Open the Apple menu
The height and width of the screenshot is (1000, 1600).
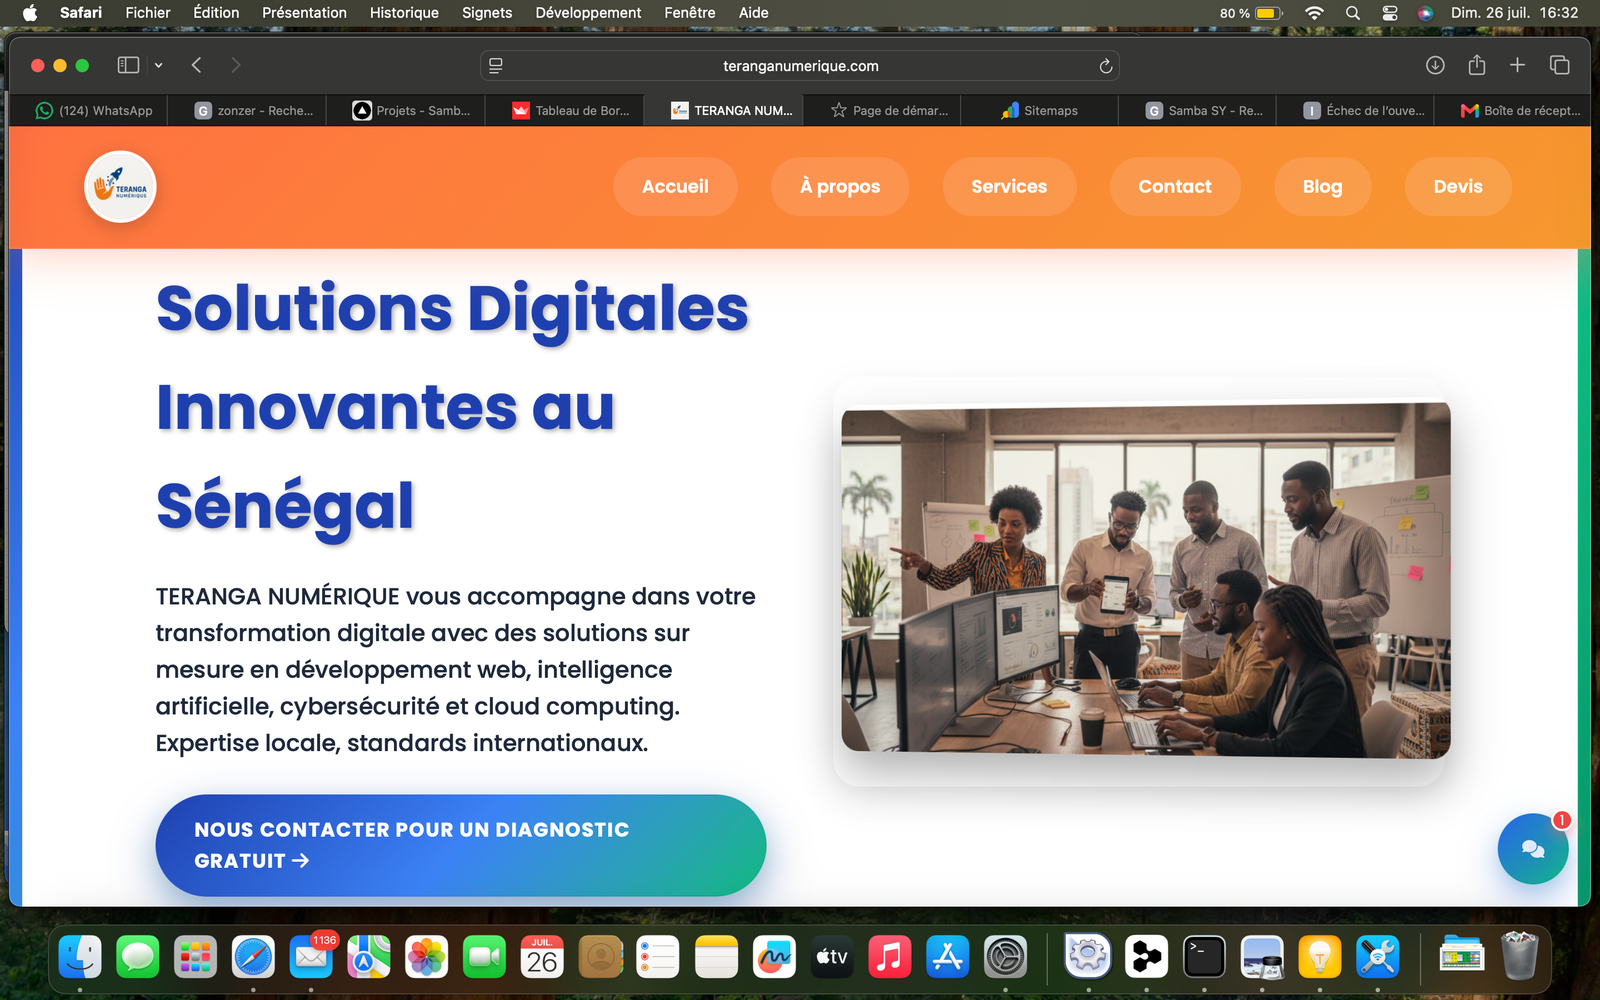pos(30,12)
